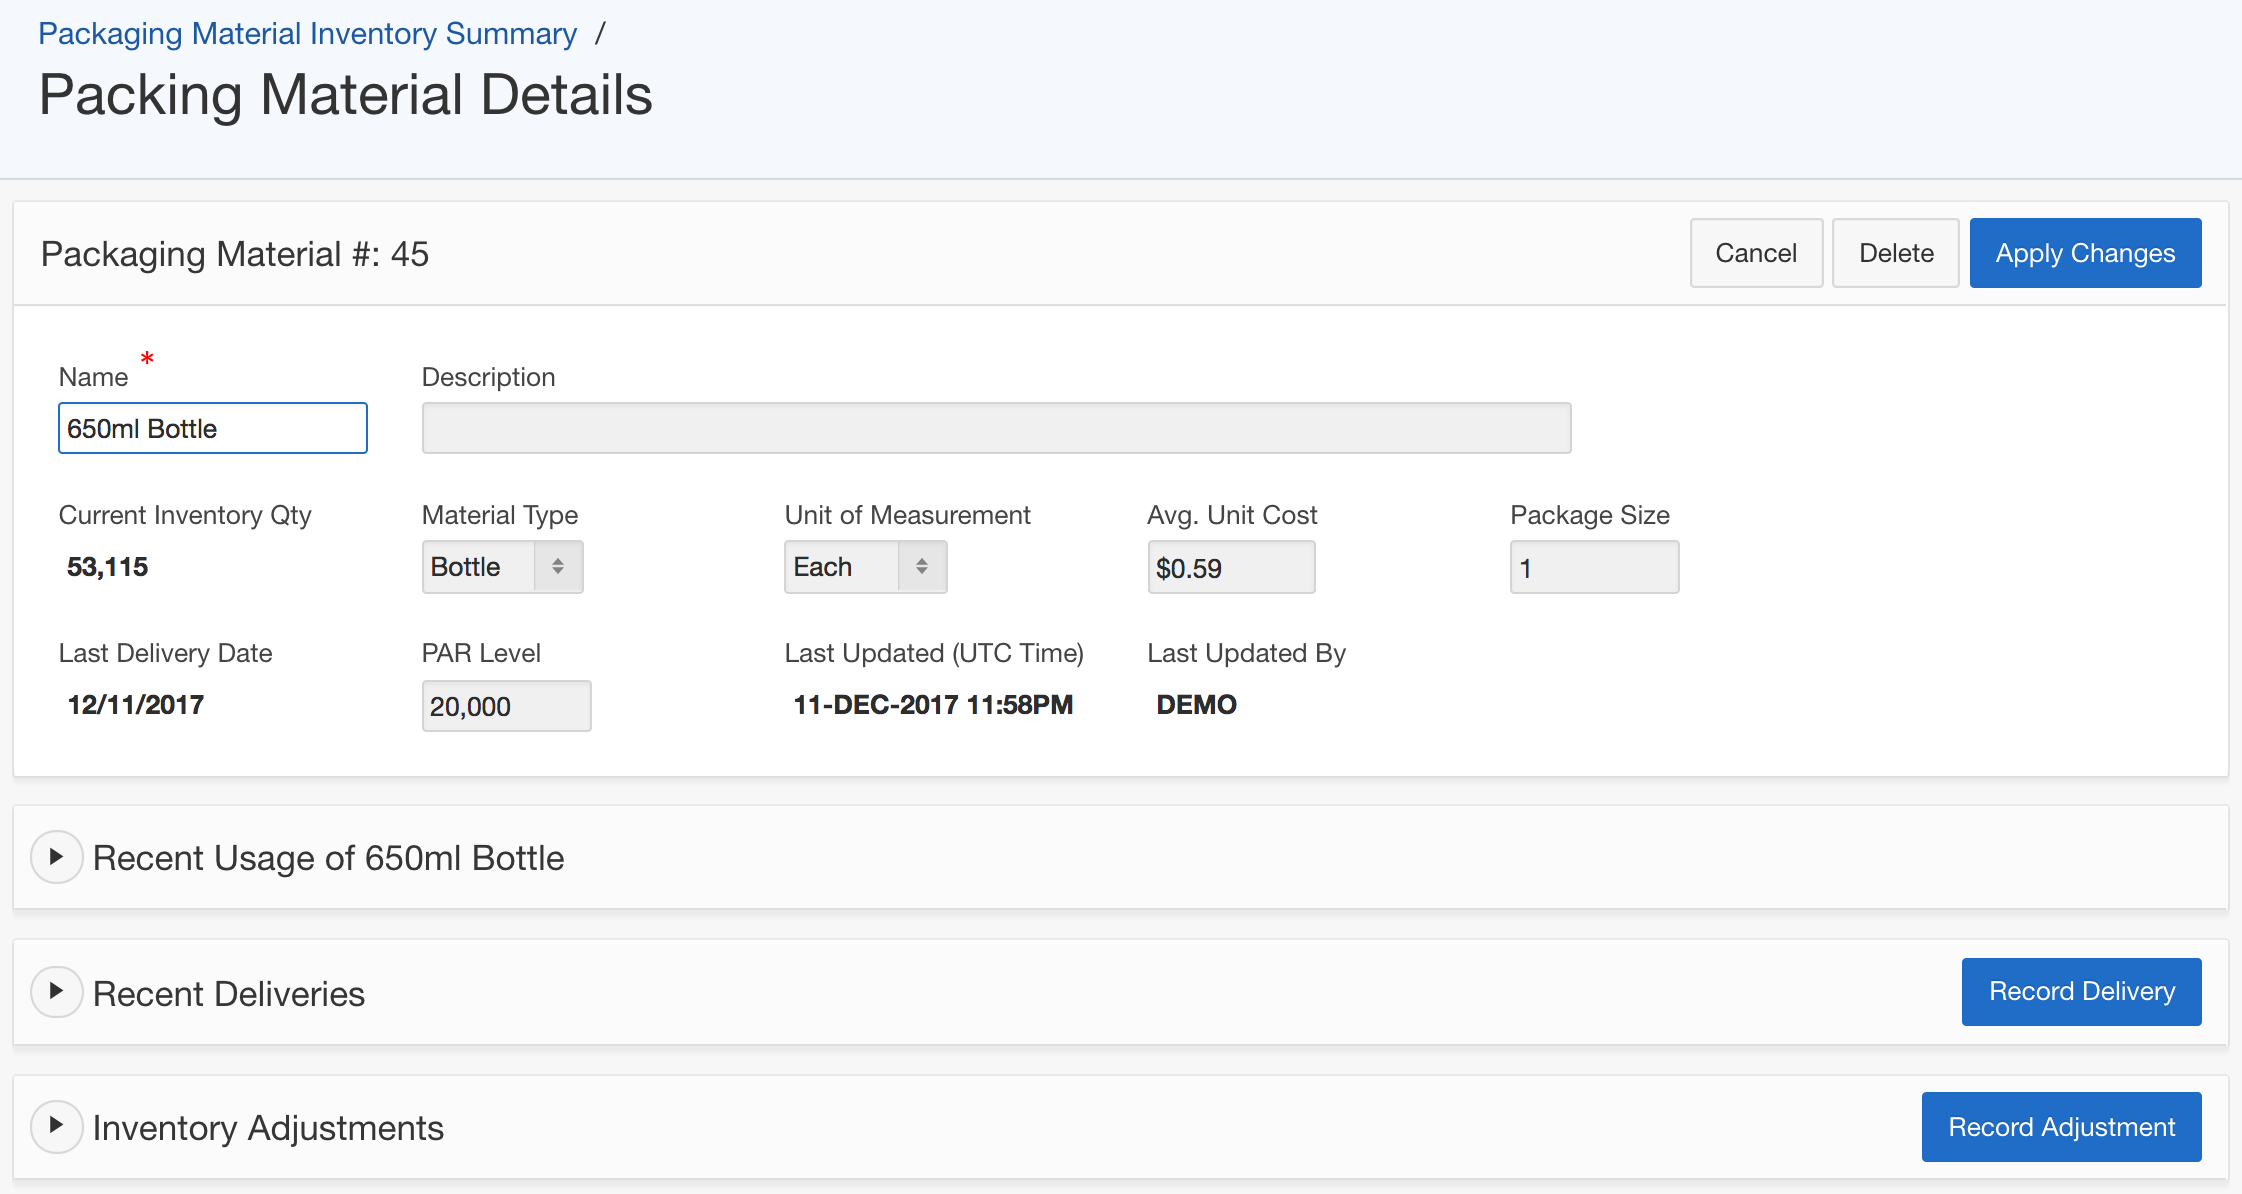Click the Inventory Adjustments section heading
Screen dimensions: 2242x1194
(268, 1128)
